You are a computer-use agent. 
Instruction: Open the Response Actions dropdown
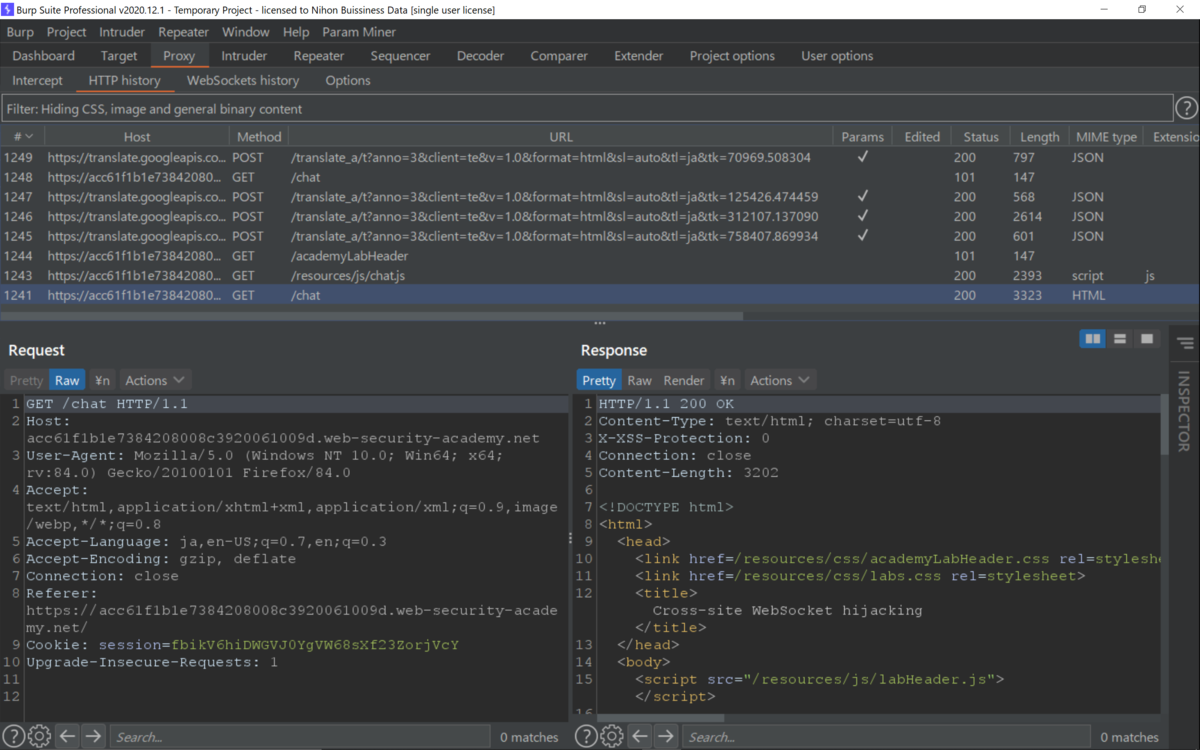pyautogui.click(x=780, y=380)
